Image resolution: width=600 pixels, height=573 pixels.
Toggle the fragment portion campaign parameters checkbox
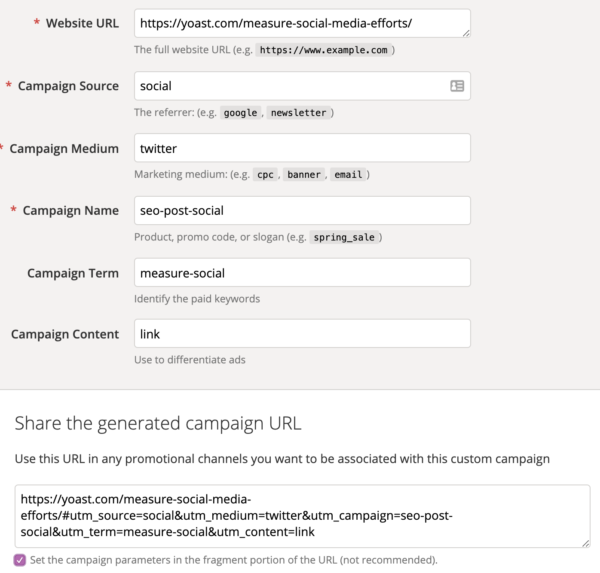20,560
